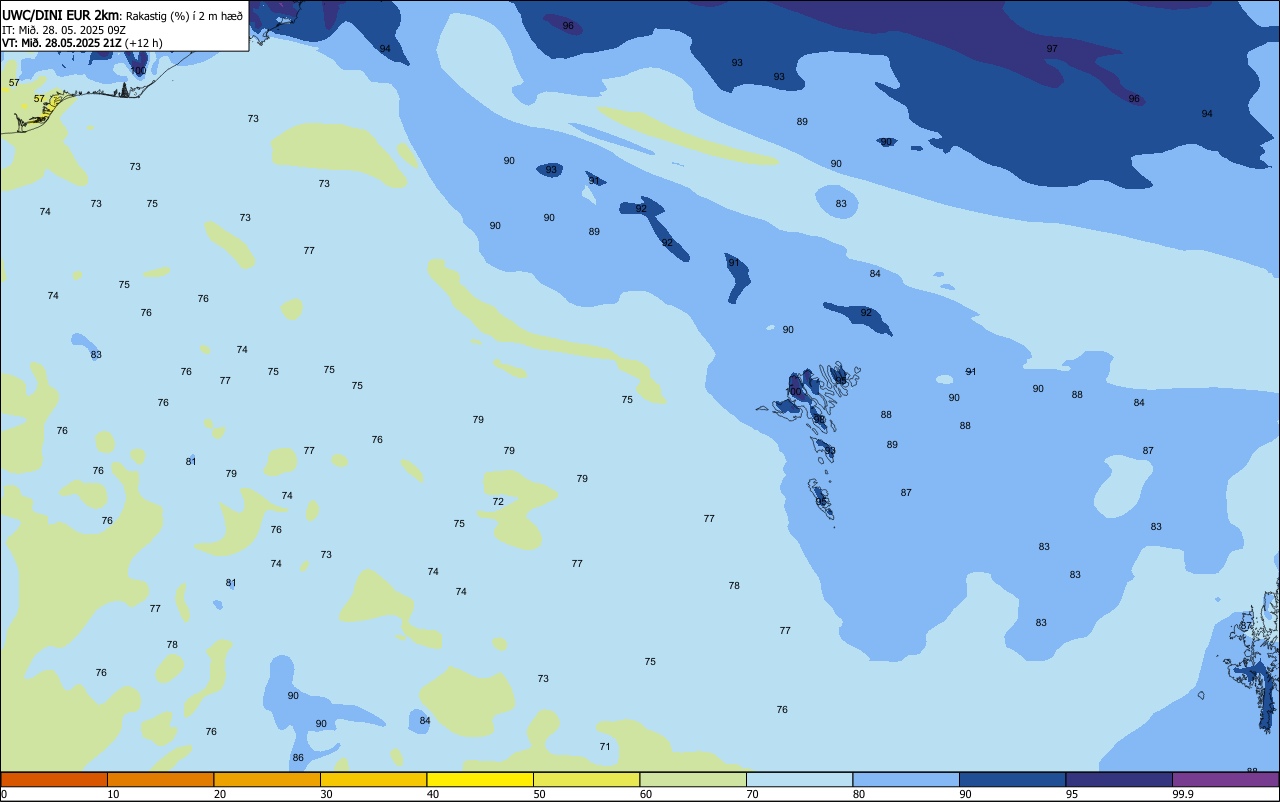Click the medium blue 80–90 legend swatch

(906, 779)
